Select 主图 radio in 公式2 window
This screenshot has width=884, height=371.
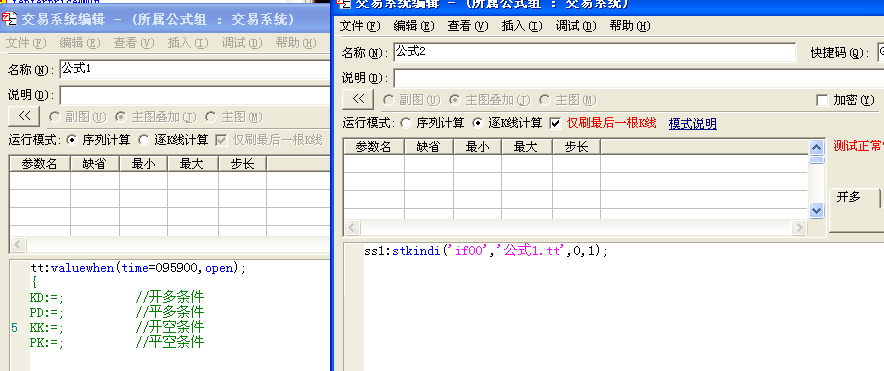pyautogui.click(x=545, y=100)
